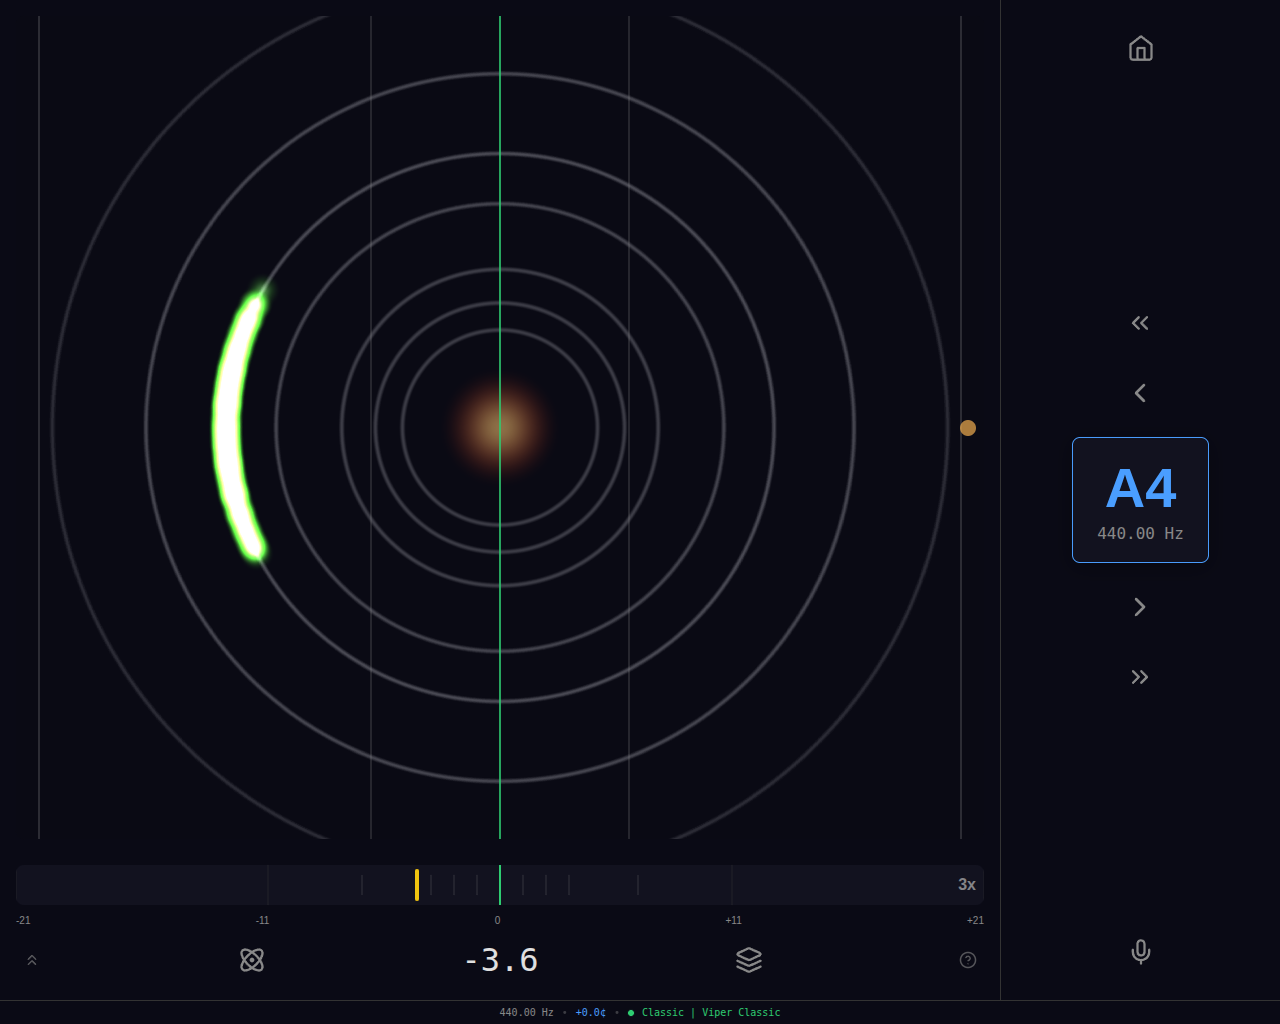The width and height of the screenshot is (1280, 1024).
Task: Click the cents meter scale bar
Action: (499, 884)
